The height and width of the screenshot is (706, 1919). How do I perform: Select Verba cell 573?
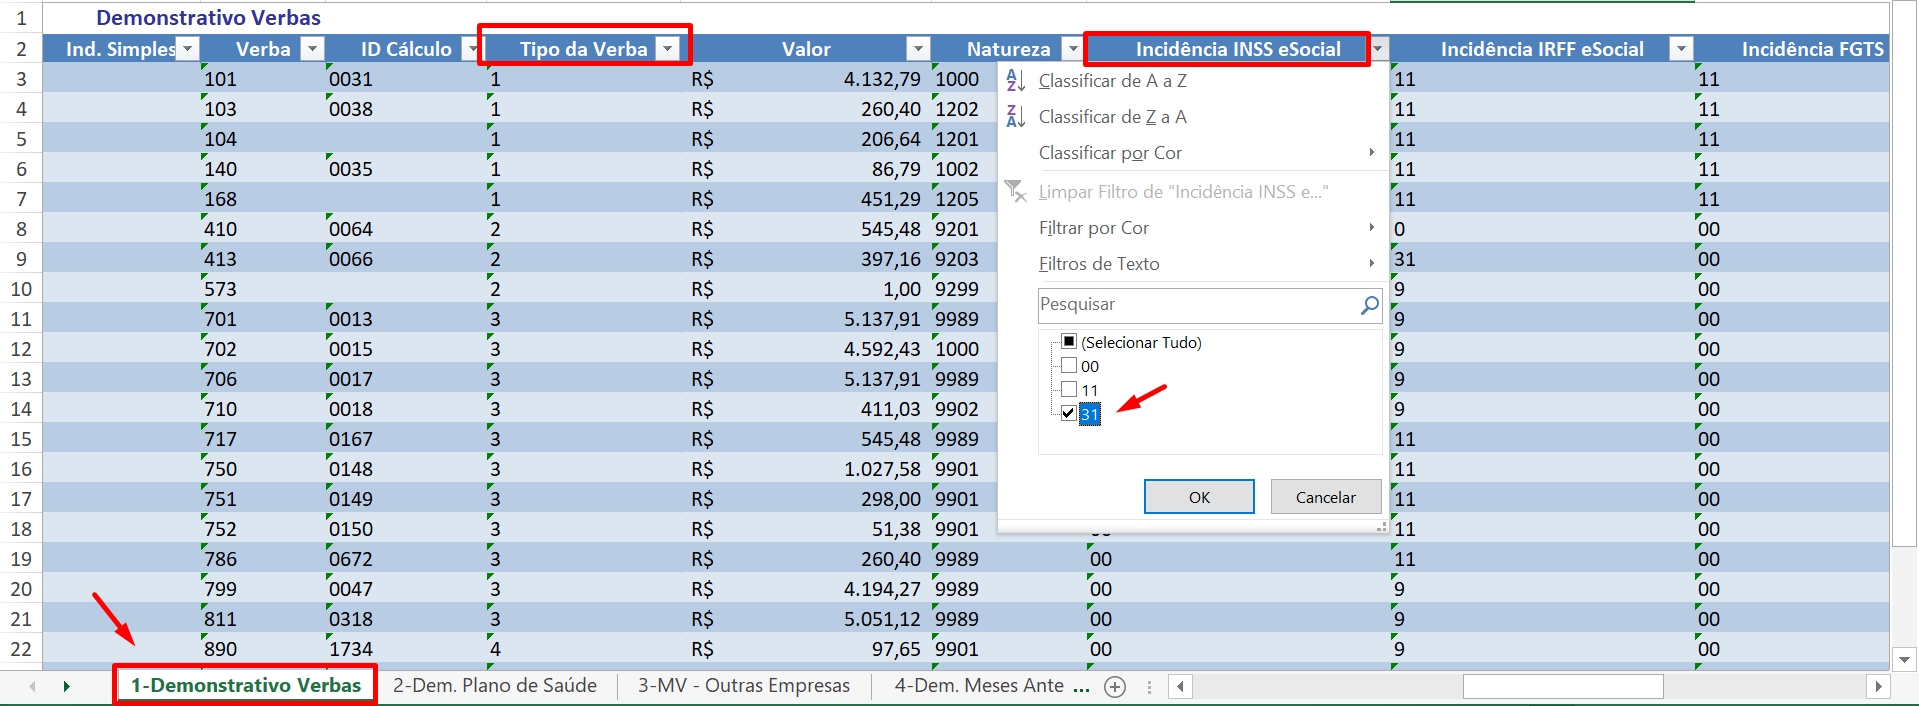(x=264, y=289)
